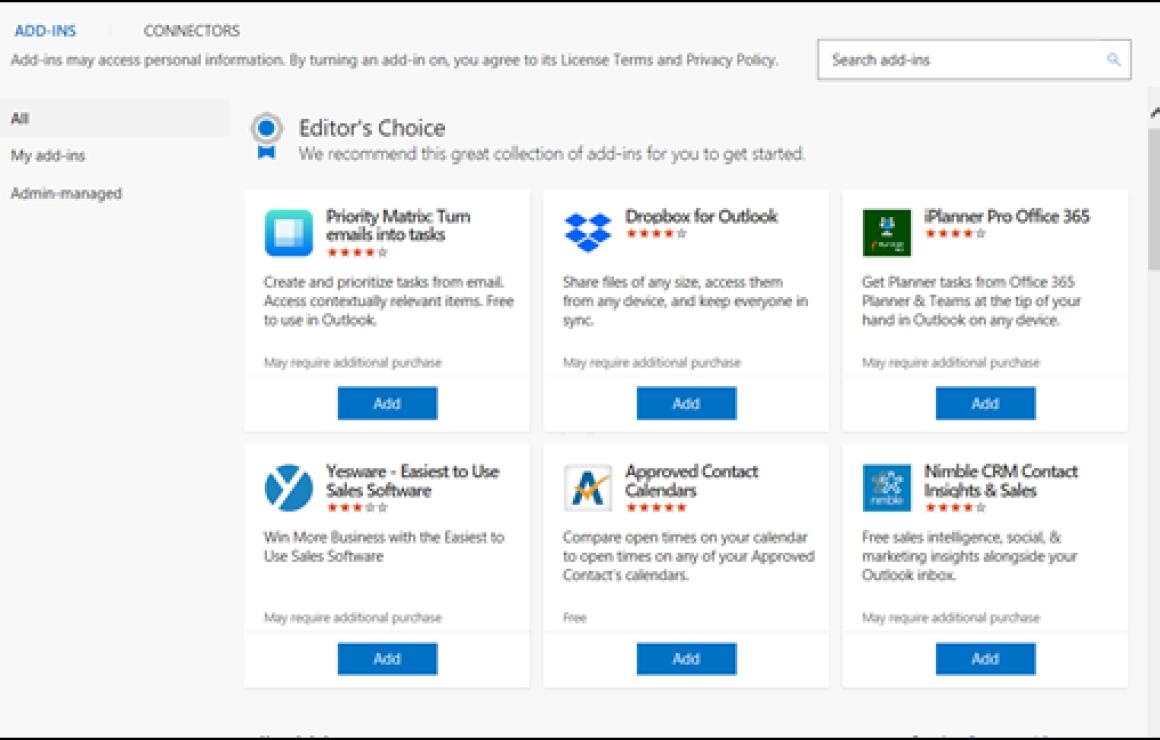The height and width of the screenshot is (740, 1160).
Task: Open Priority Matrix: Turn emails into tasks title
Action: click(x=398, y=225)
